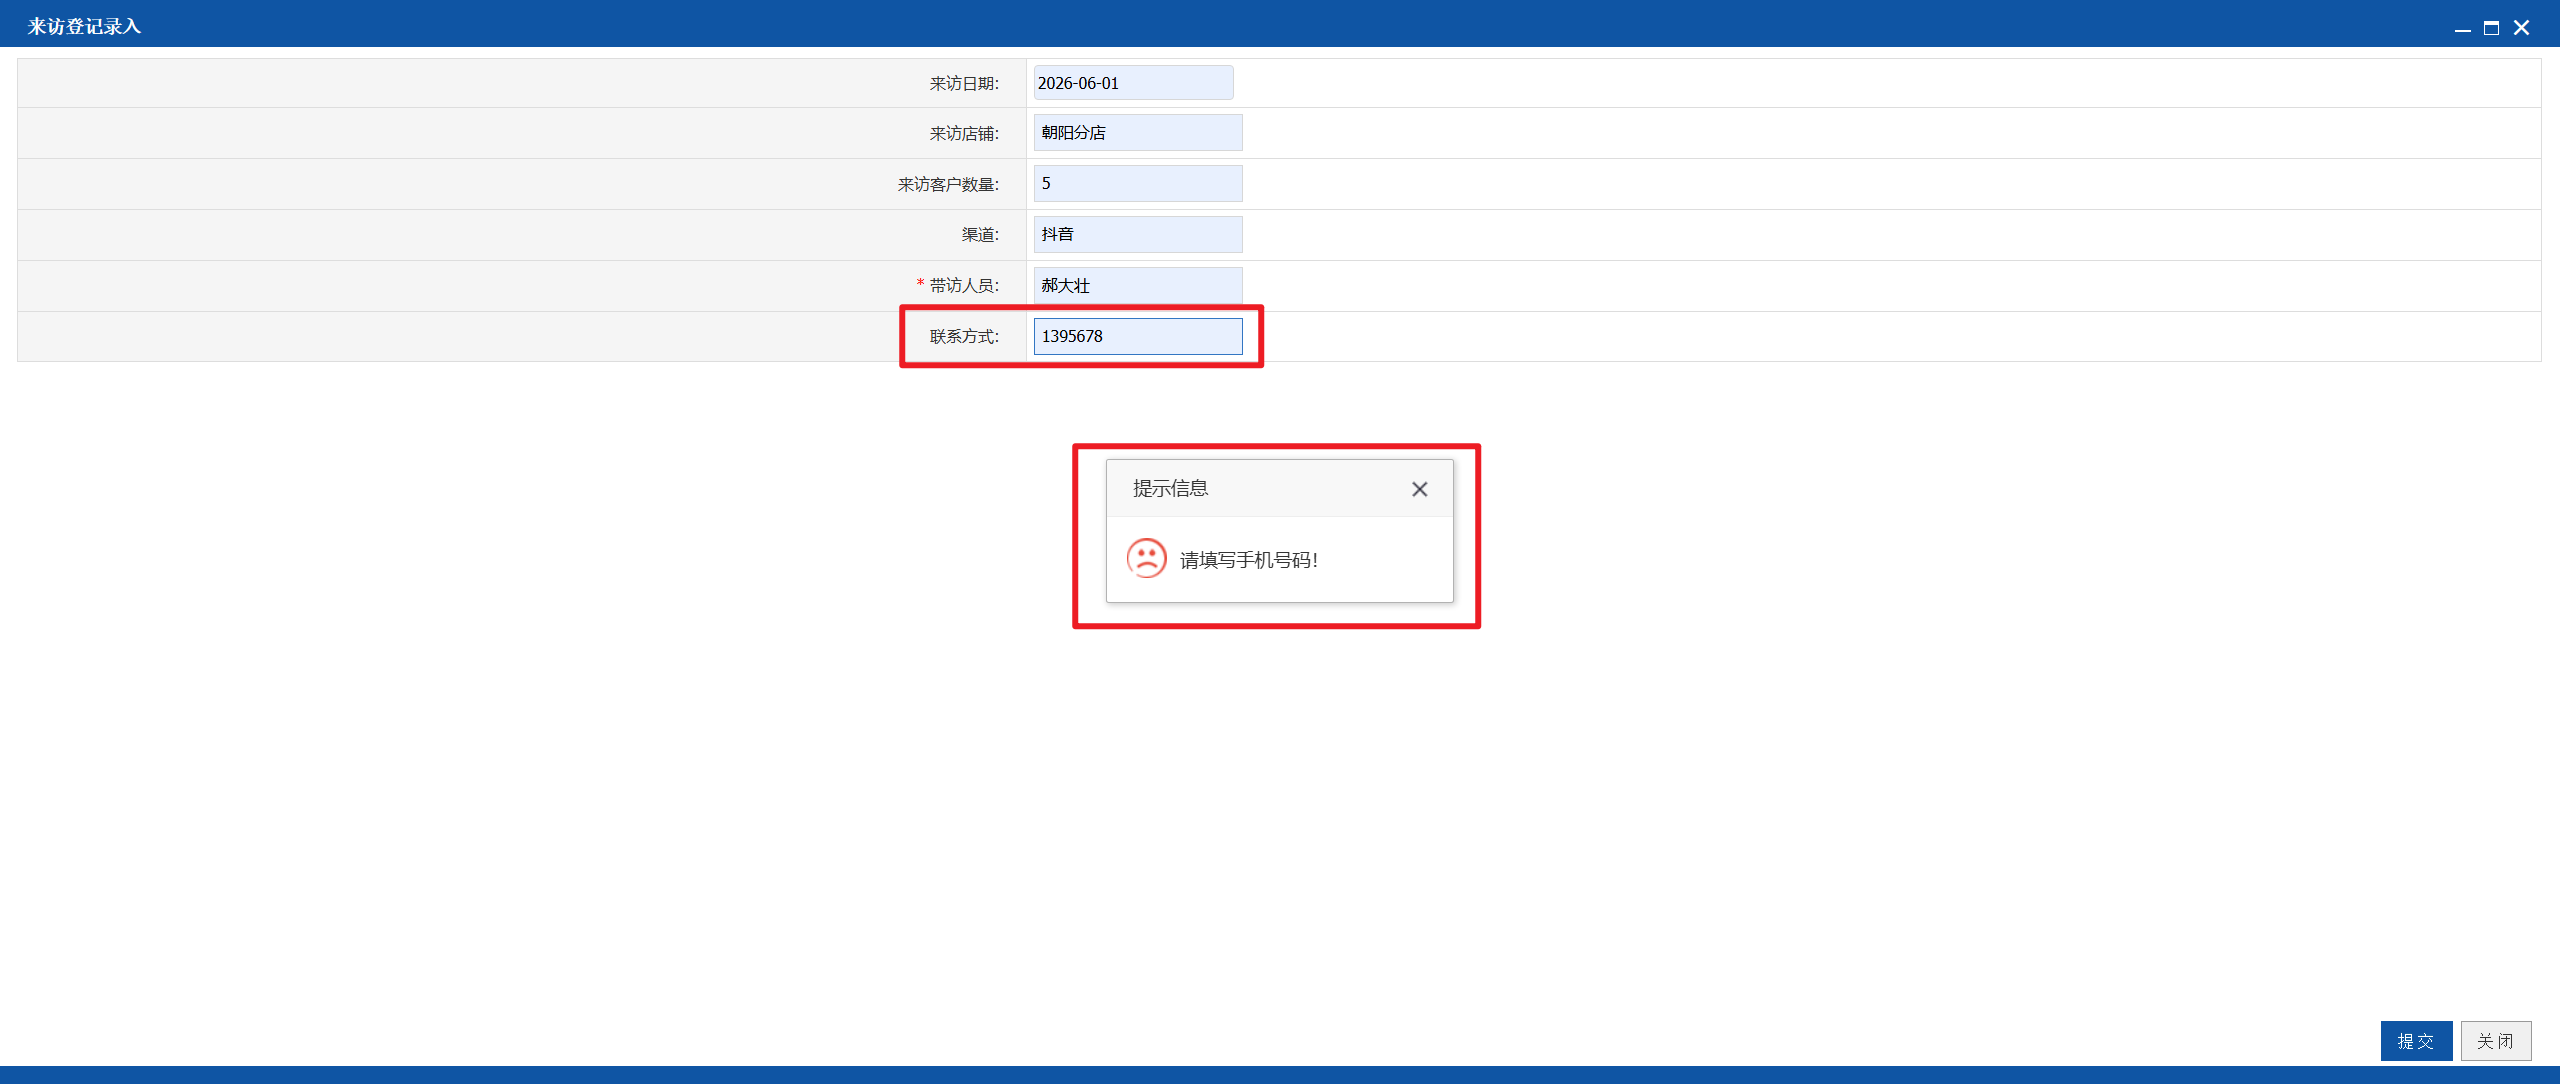This screenshot has width=2560, height=1084.
Task: Close the 提示信息 popup with its X
Action: coord(1419,489)
